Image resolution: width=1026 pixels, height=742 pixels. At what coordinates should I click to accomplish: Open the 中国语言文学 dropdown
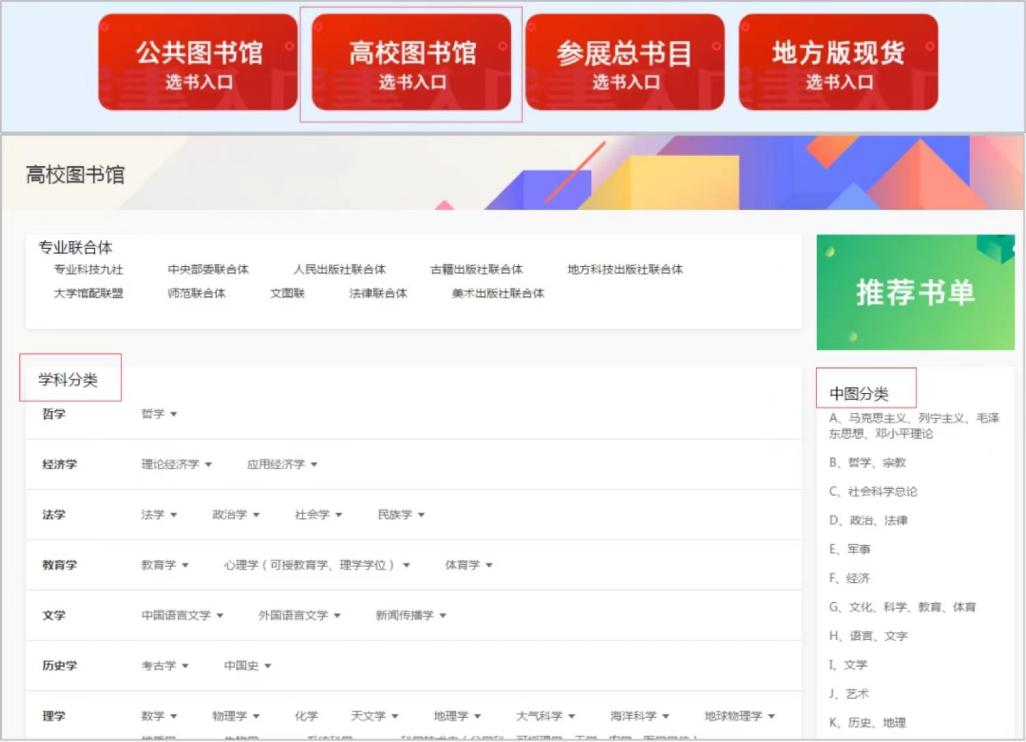(x=182, y=616)
